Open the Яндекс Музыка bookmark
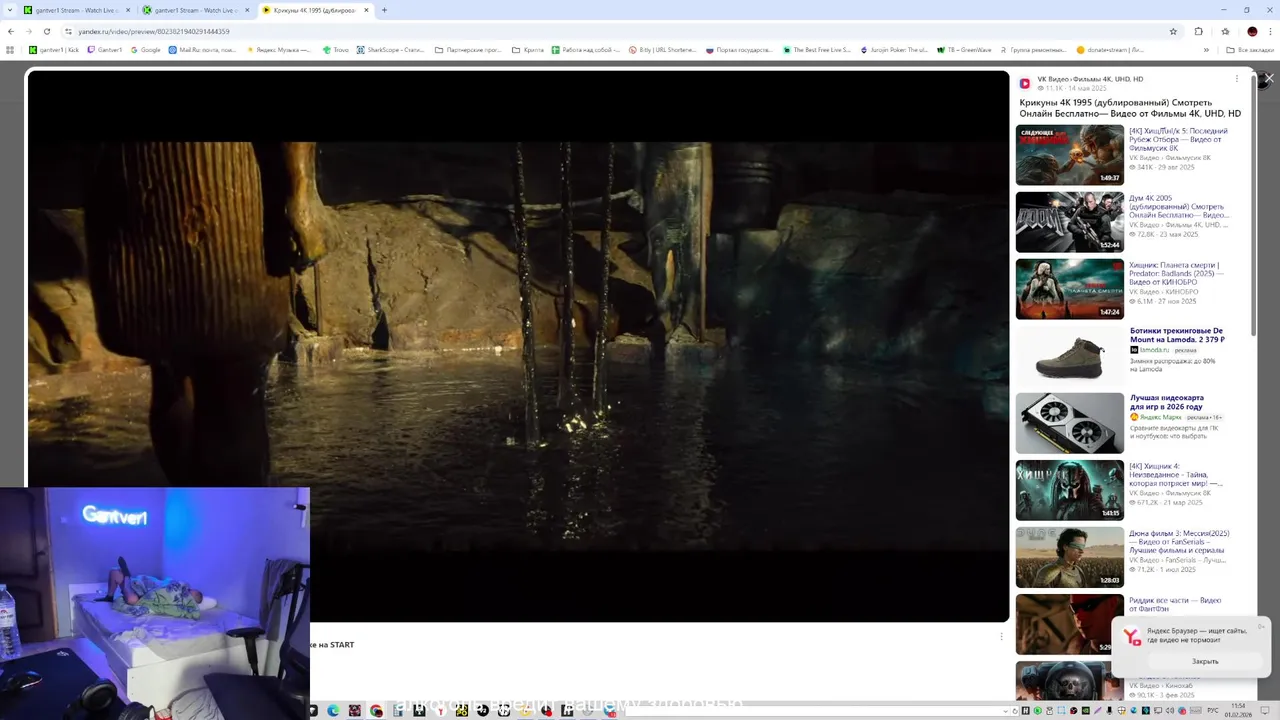1280x720 pixels. (279, 49)
